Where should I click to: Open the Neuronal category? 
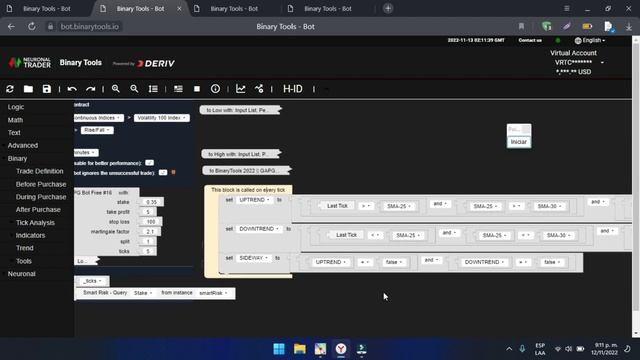pyautogui.click(x=21, y=274)
